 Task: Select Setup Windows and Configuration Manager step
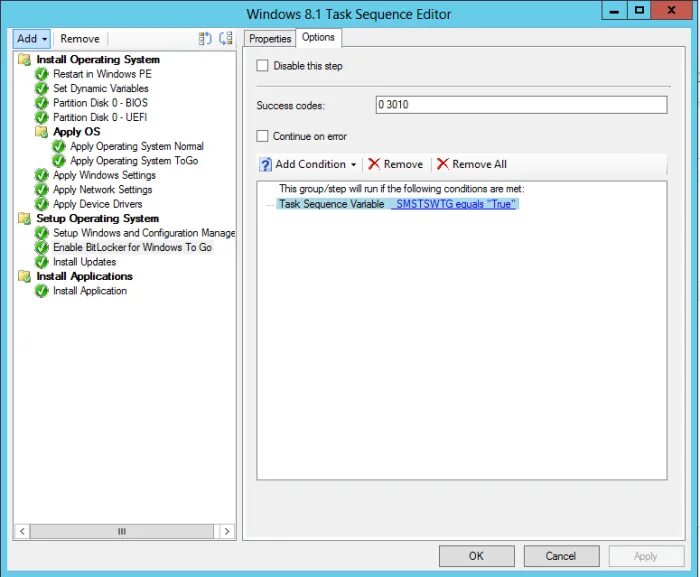(144, 233)
